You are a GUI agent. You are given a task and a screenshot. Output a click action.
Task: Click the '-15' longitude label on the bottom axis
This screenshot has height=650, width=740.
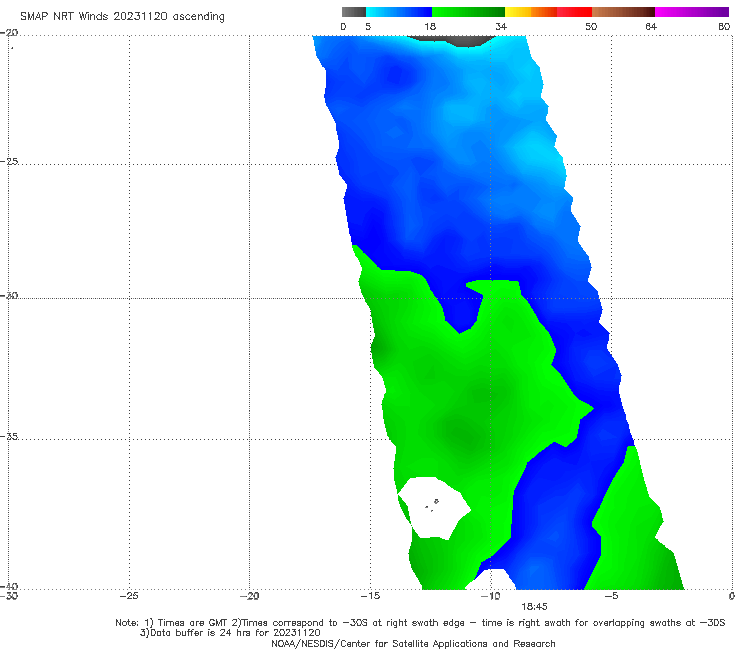[x=370, y=596]
